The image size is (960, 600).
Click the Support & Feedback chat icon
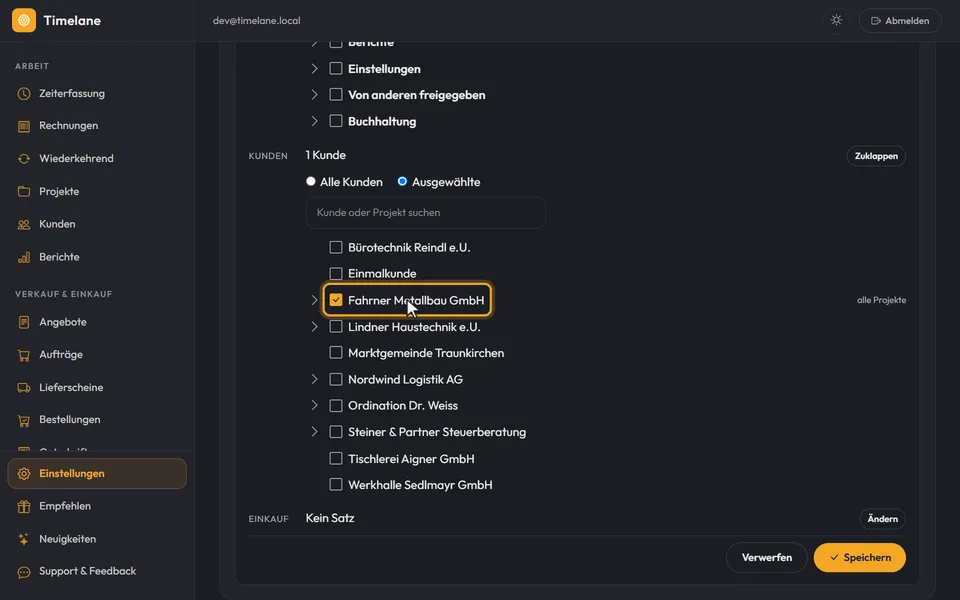point(24,572)
